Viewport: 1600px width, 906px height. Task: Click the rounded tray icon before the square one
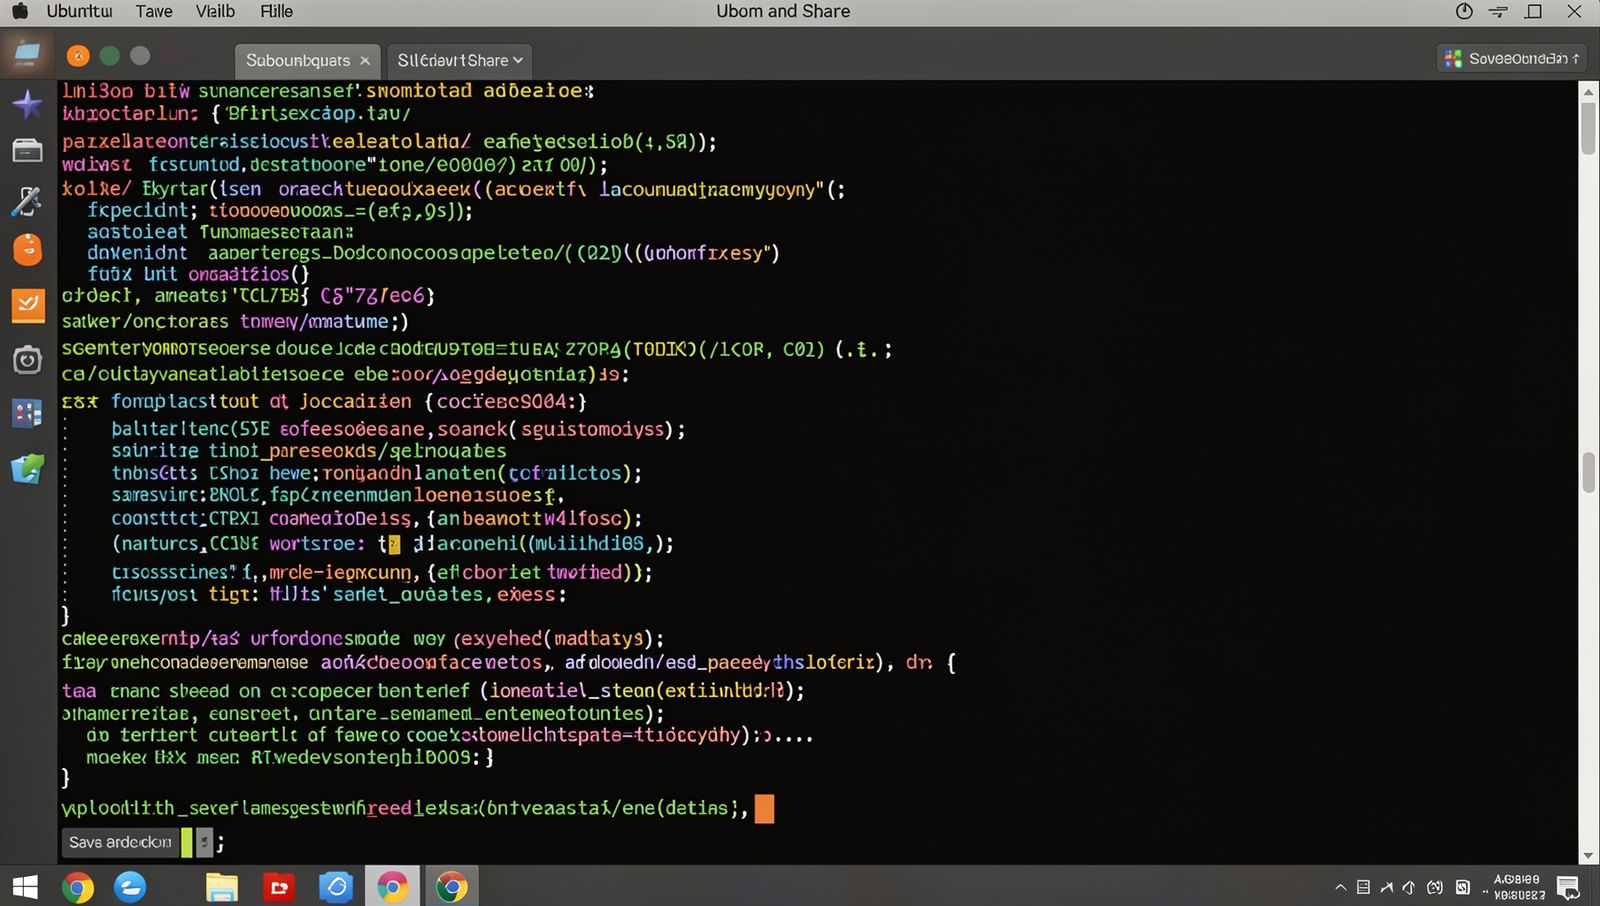click(x=1435, y=887)
